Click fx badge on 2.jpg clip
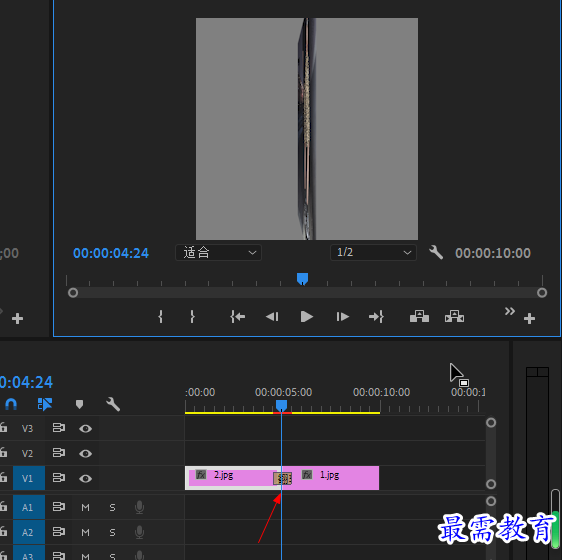Viewport: 562px width, 560px height. coord(201,475)
